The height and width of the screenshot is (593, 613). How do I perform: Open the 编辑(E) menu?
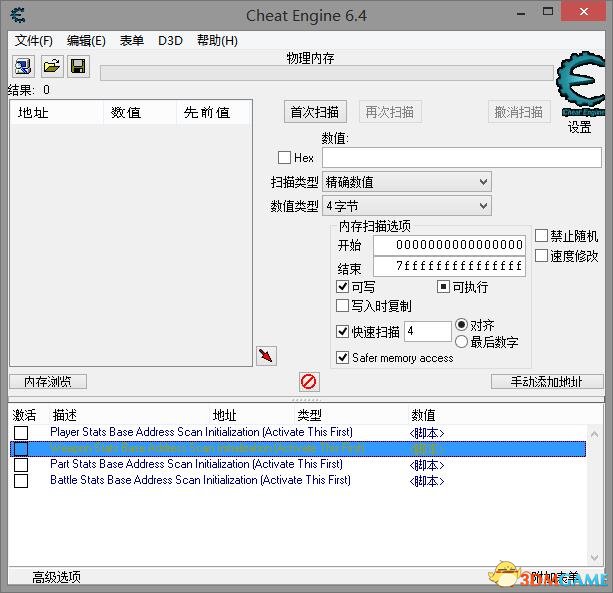click(86, 41)
